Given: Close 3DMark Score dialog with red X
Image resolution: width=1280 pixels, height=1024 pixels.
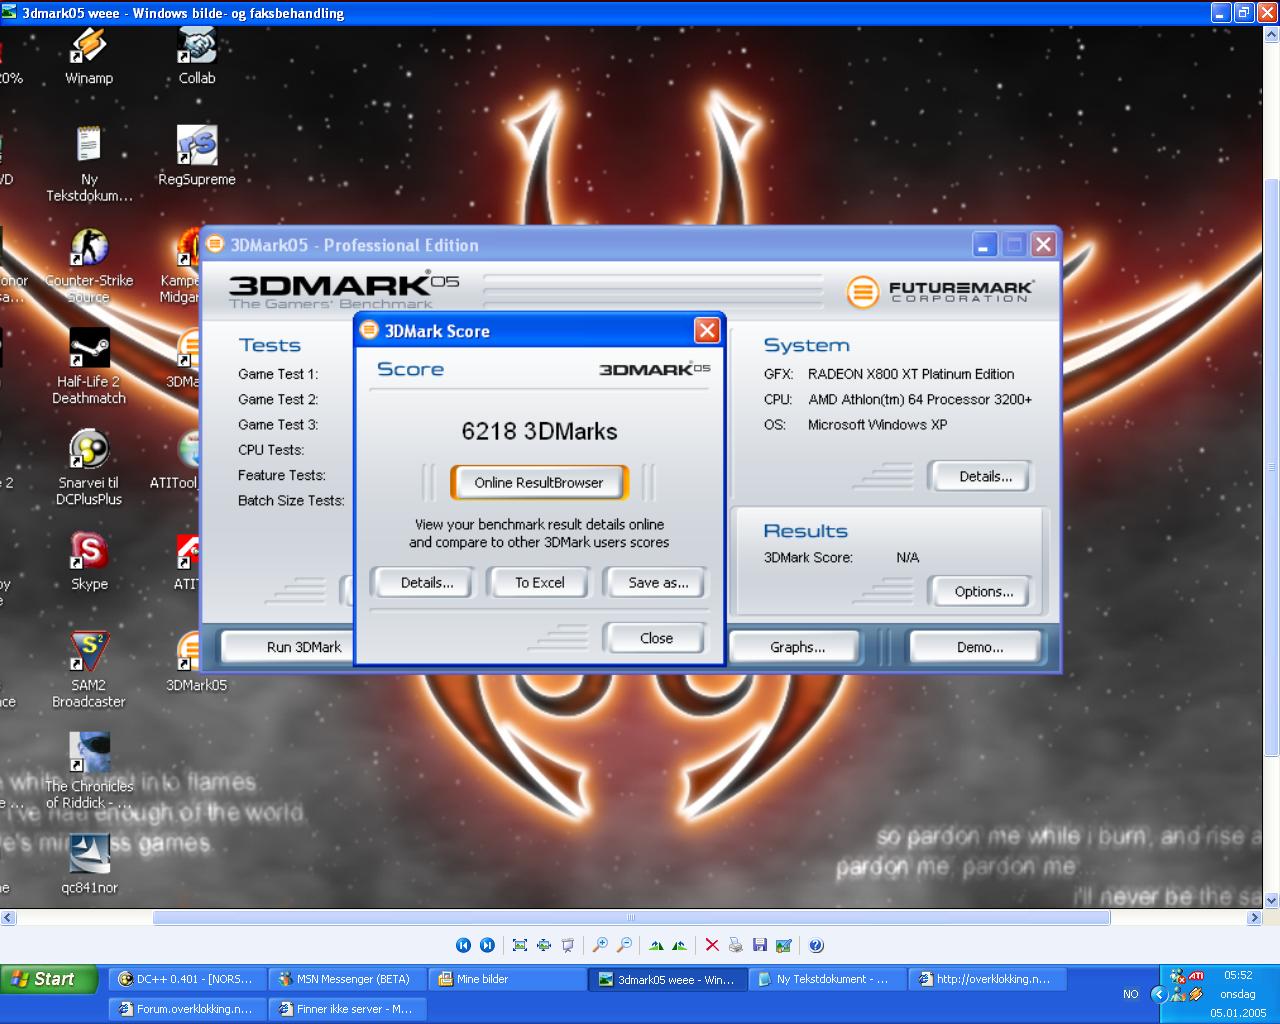Looking at the screenshot, I should point(707,330).
